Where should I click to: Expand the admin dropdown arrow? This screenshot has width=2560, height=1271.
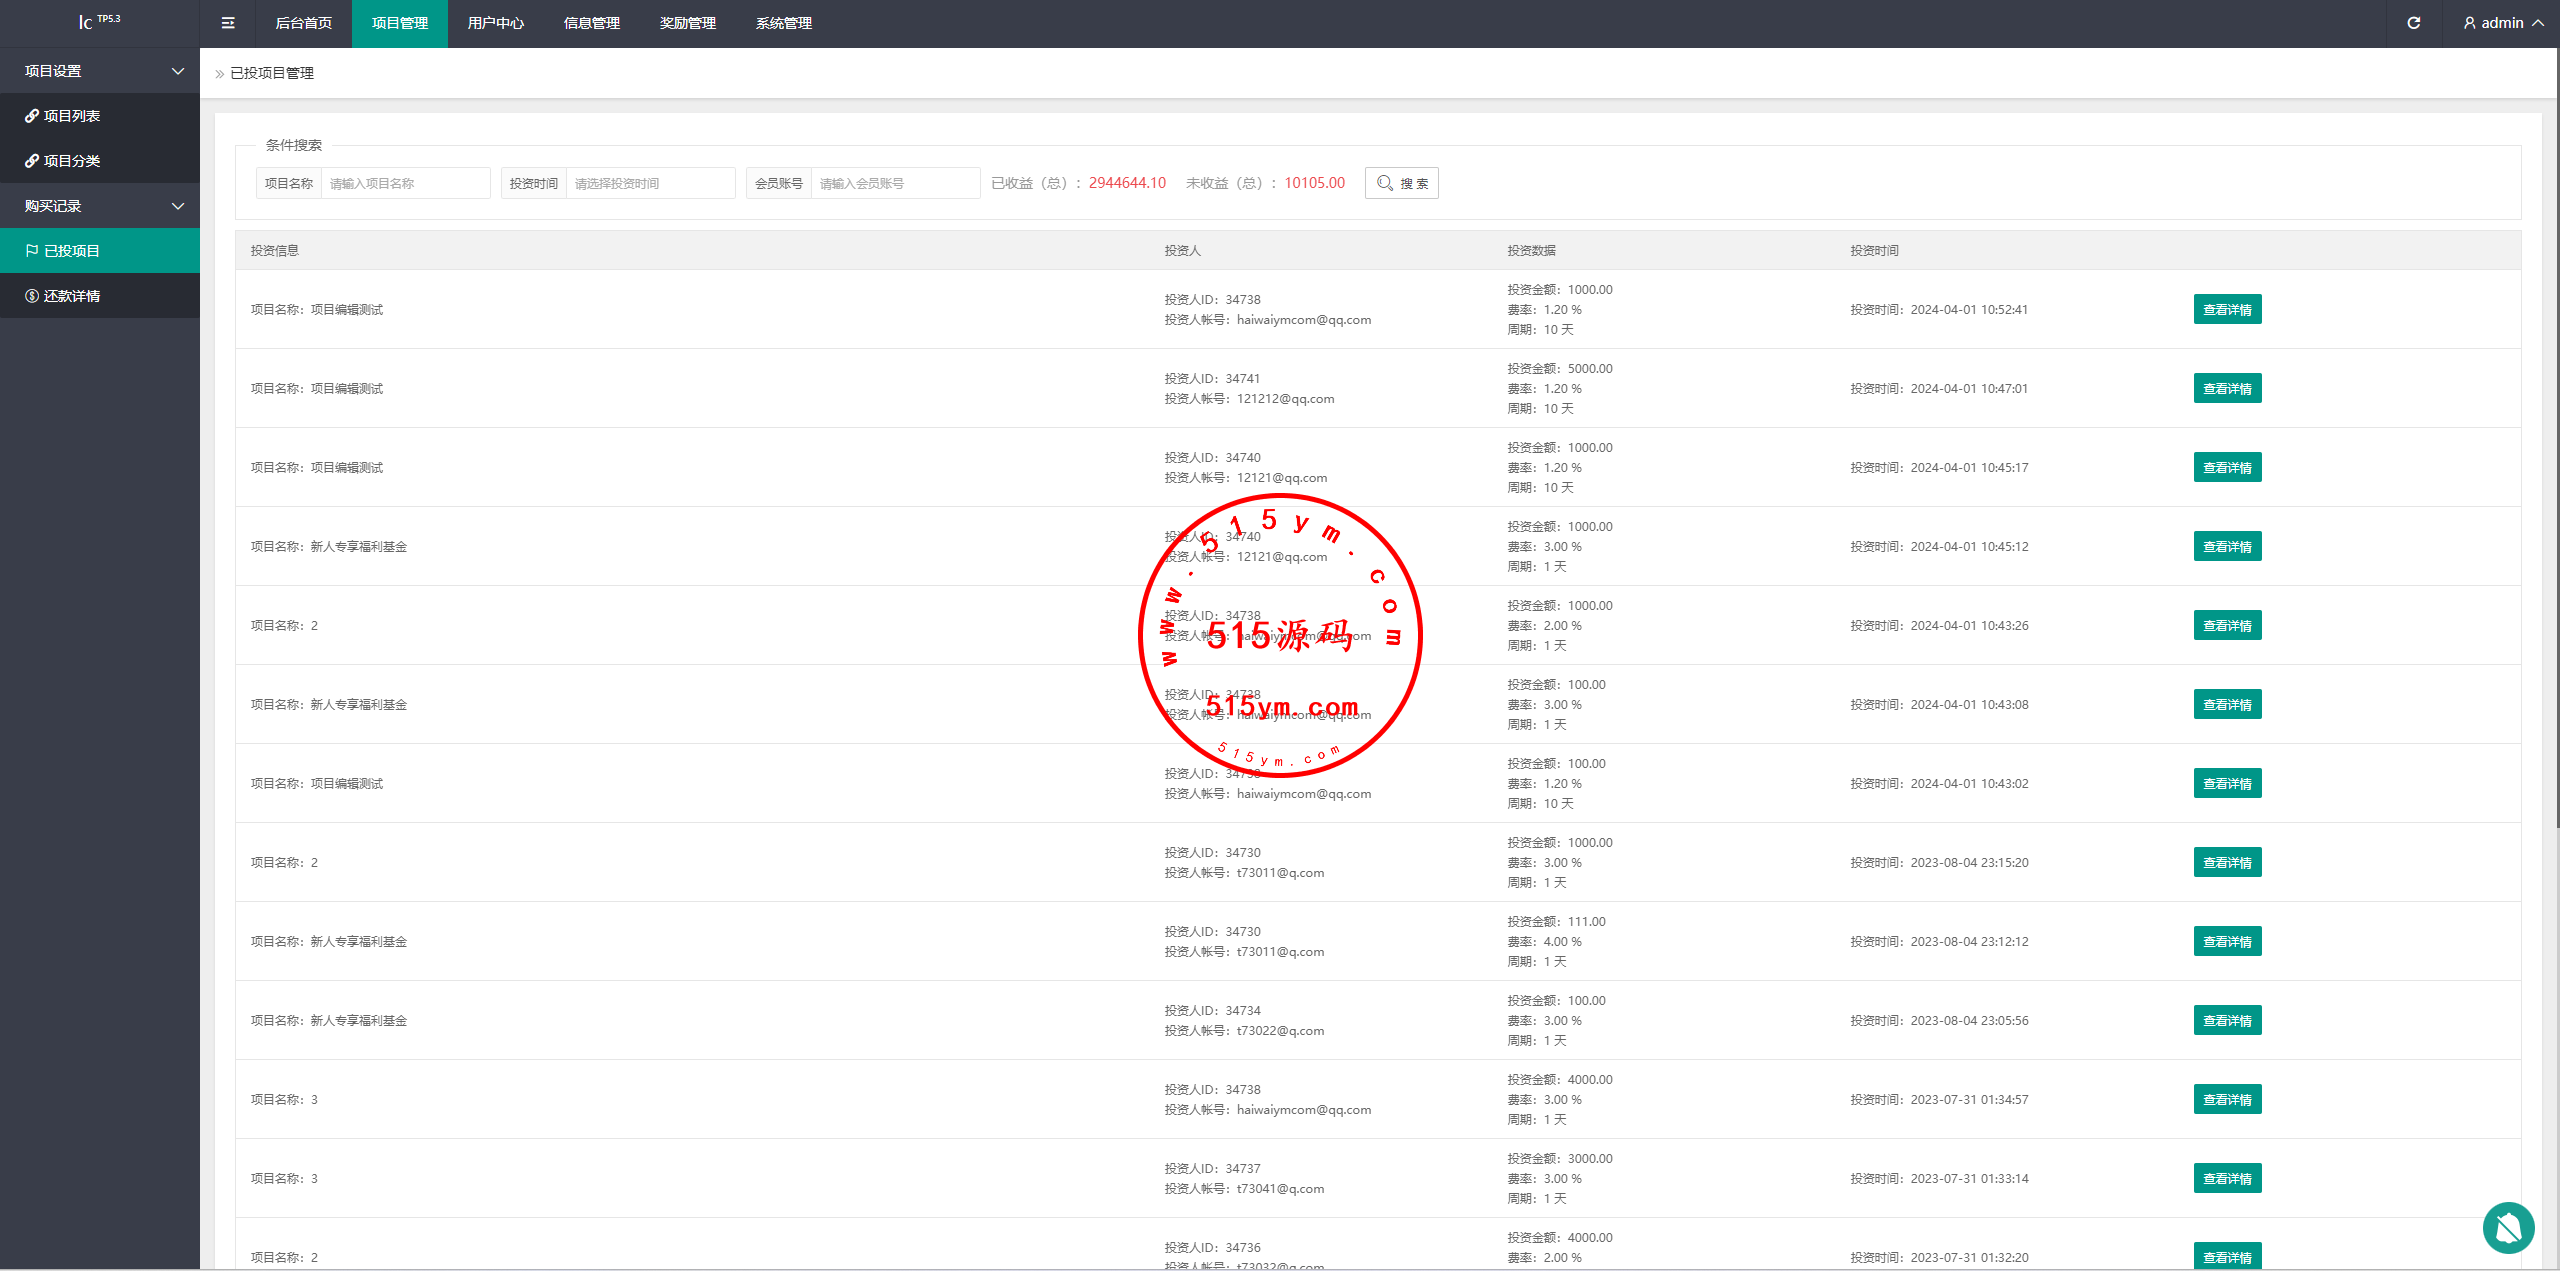click(2538, 23)
